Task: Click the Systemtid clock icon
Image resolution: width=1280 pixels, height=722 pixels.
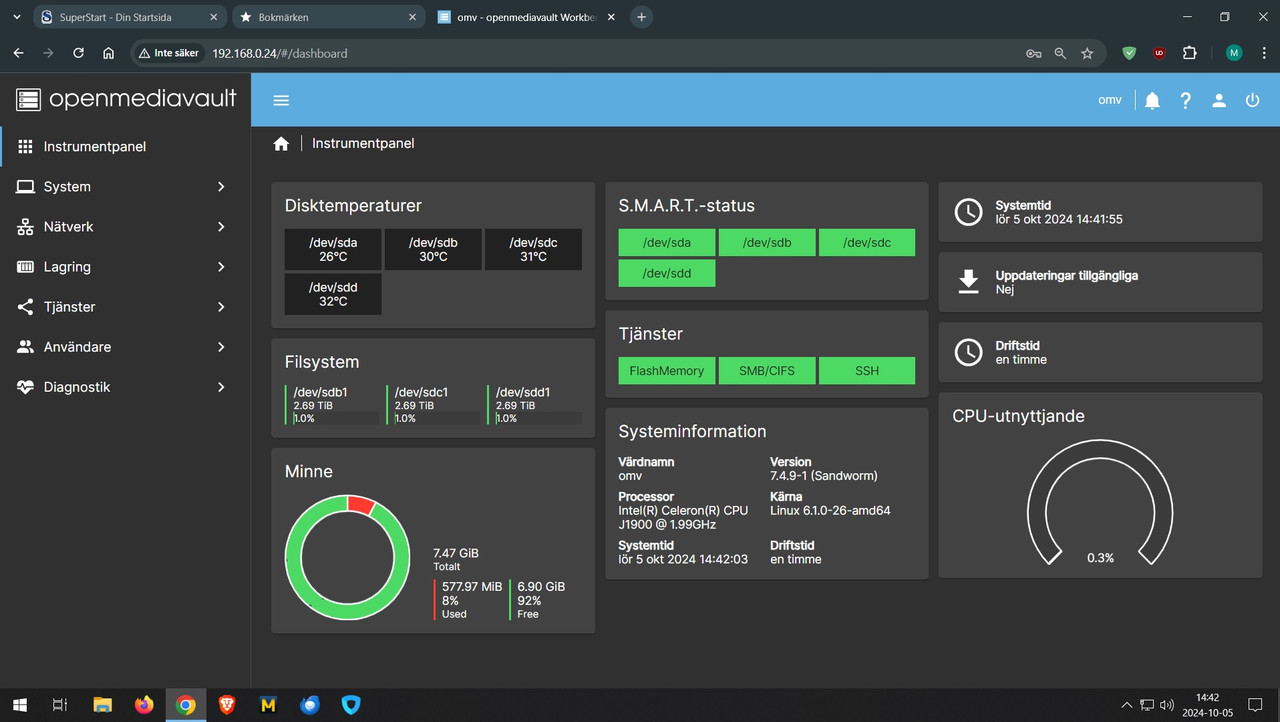Action: [968, 212]
